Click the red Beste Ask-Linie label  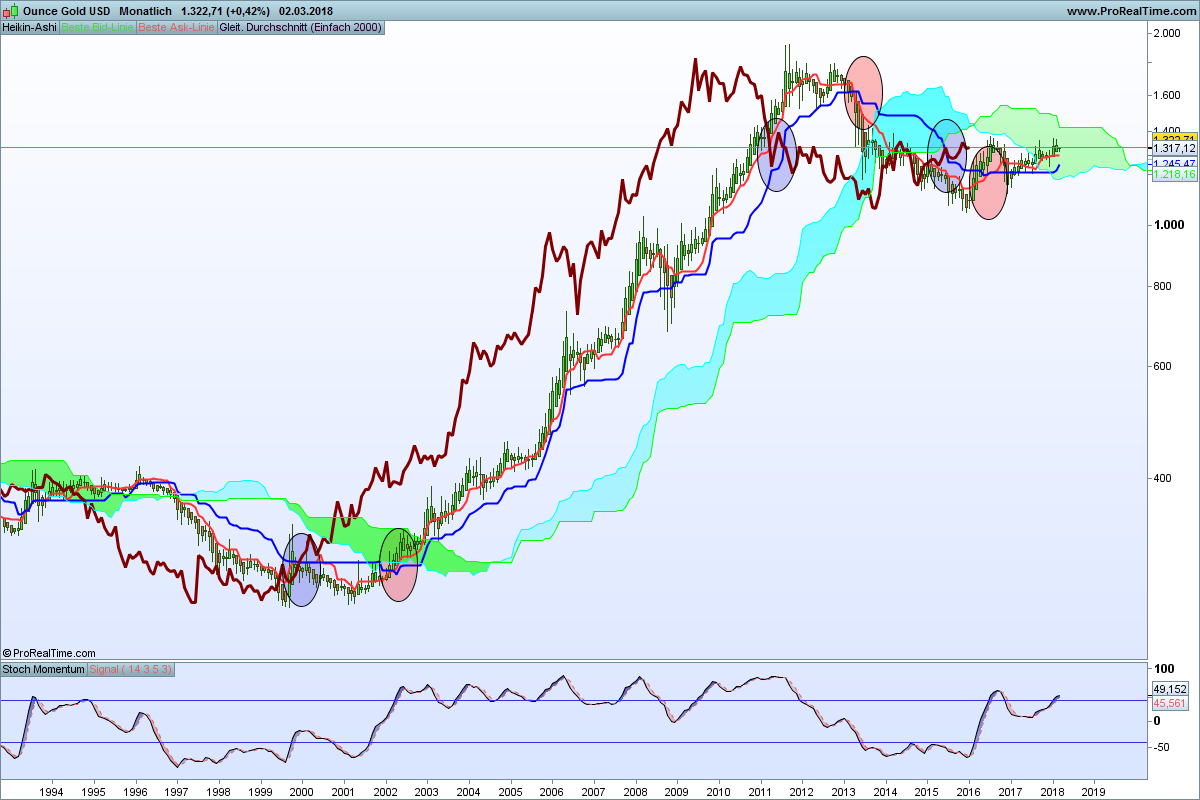click(175, 27)
